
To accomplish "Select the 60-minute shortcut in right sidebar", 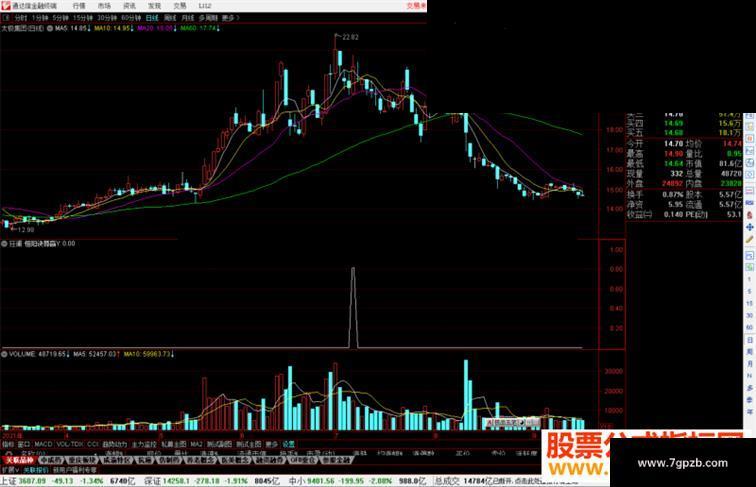I will [750, 327].
